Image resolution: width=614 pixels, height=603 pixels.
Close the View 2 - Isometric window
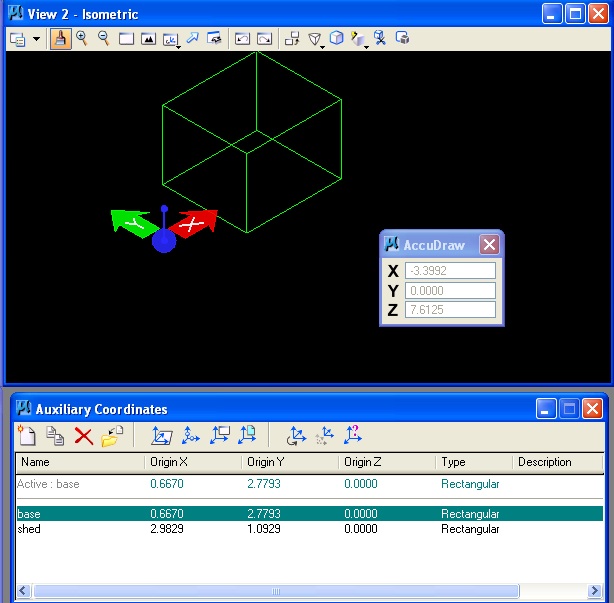[x=599, y=14]
